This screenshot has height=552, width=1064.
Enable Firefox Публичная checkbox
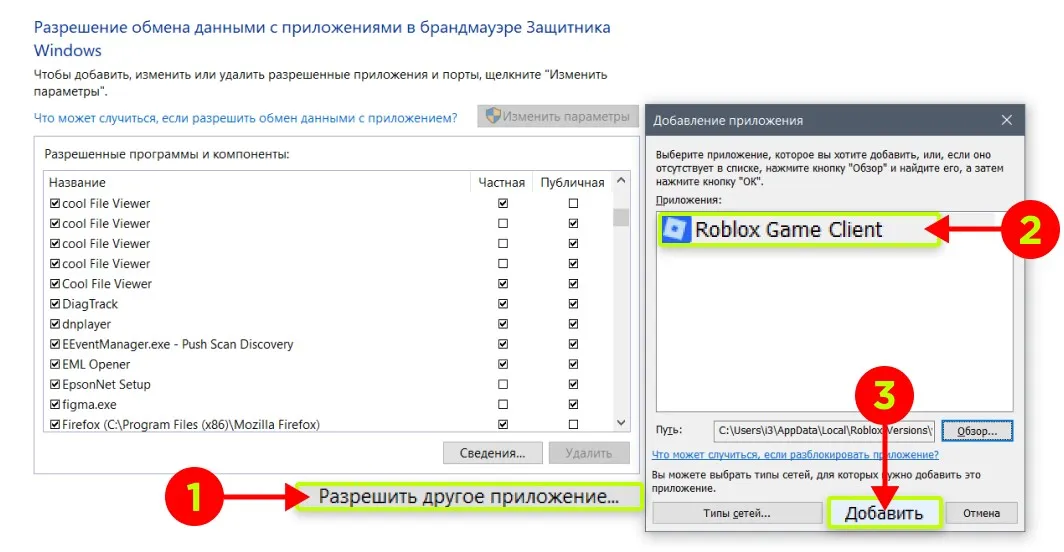[x=573, y=424]
